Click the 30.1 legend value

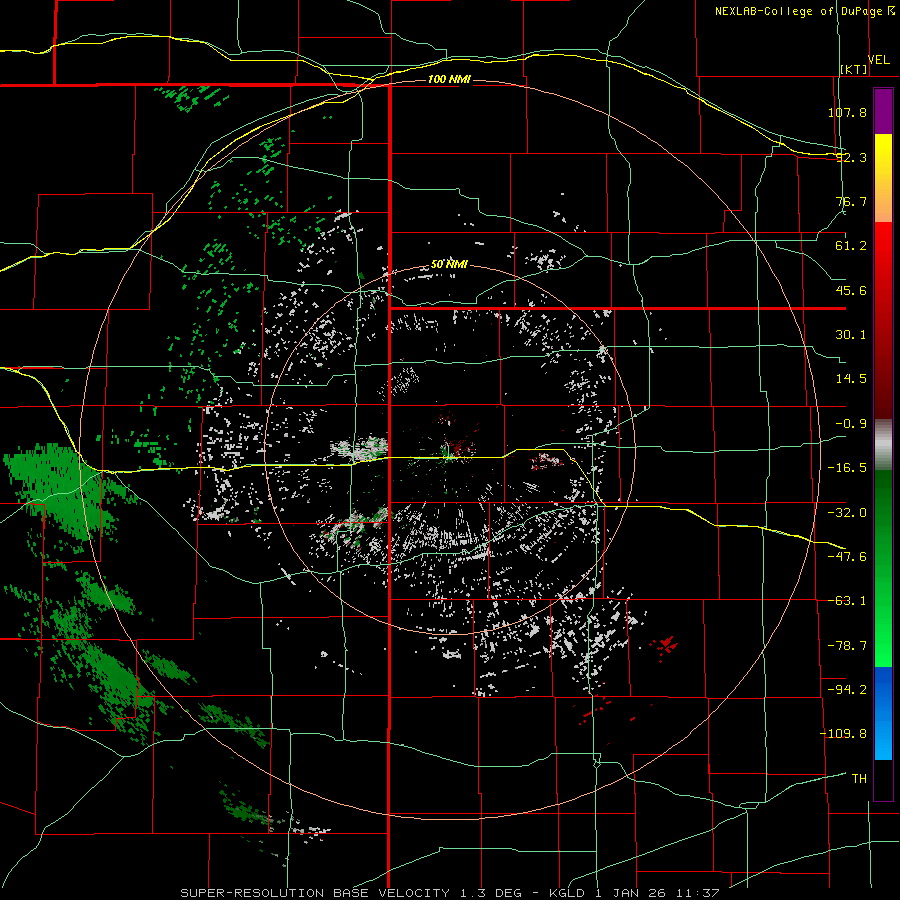851,335
